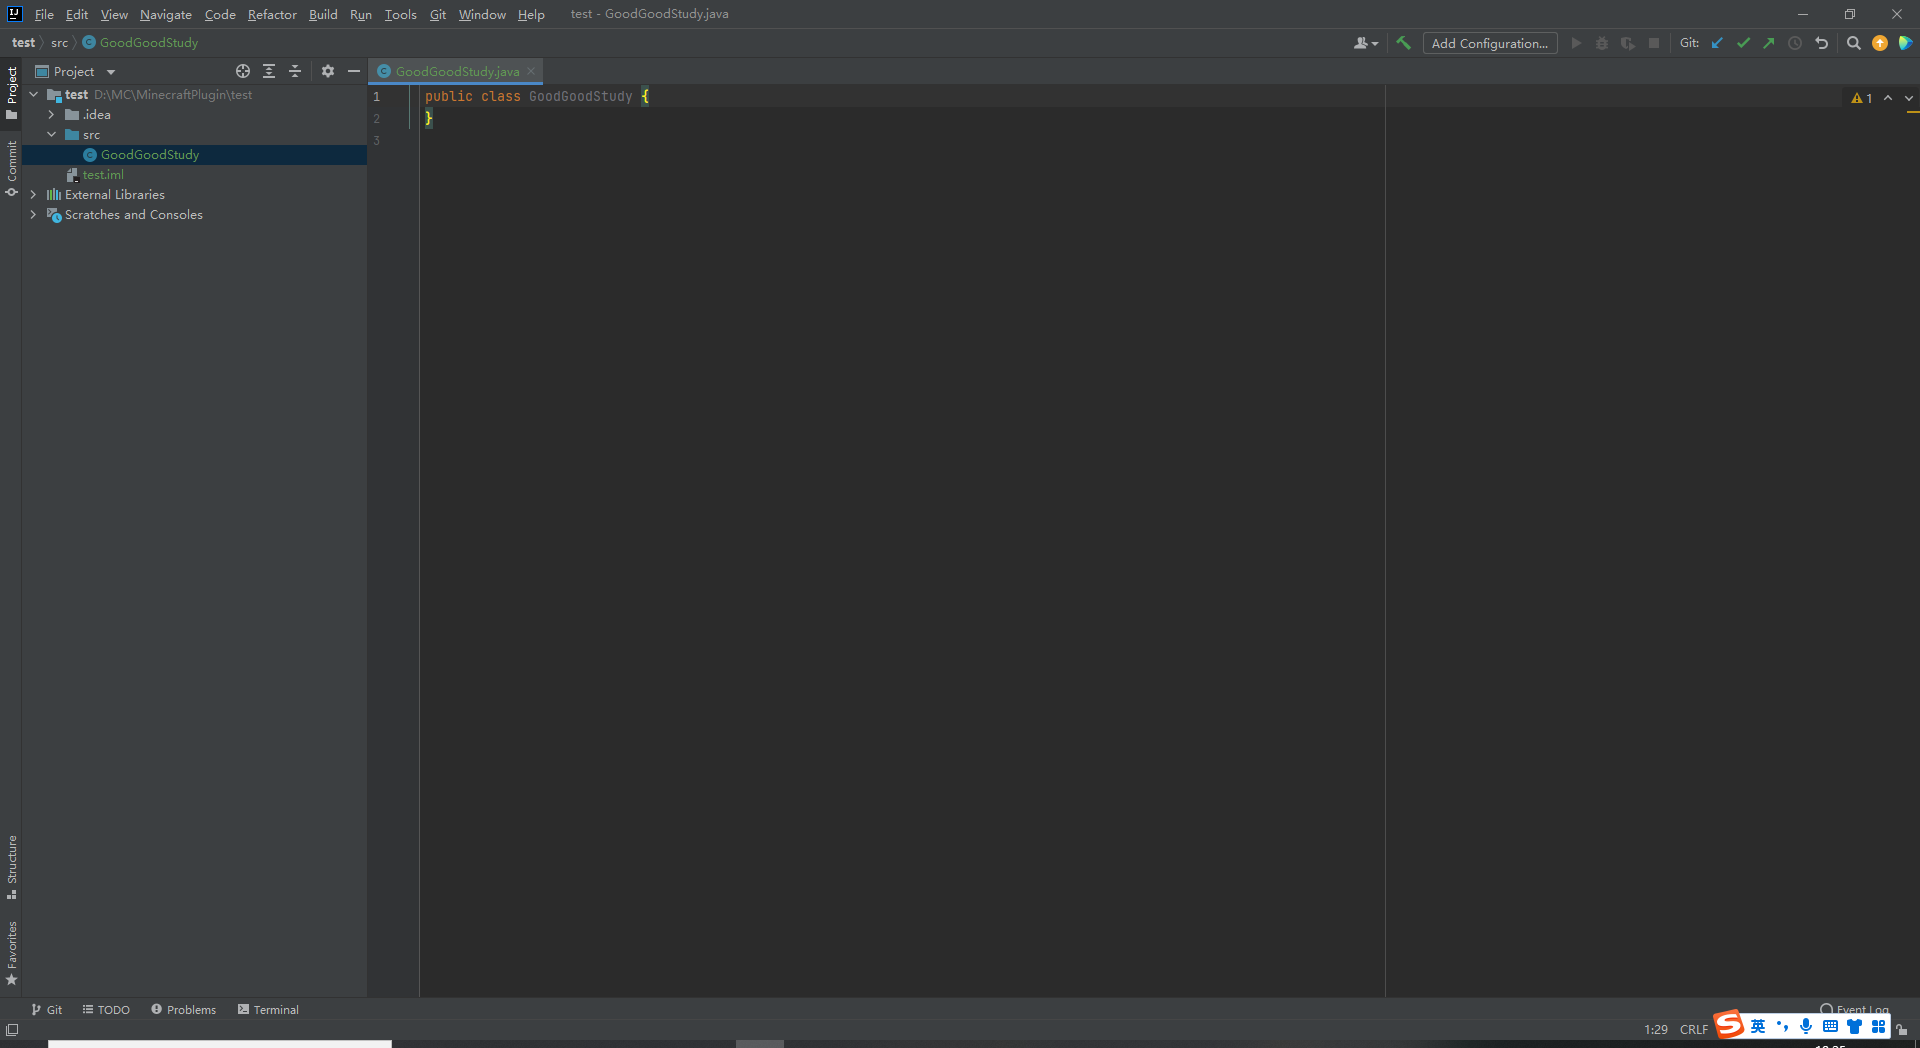Click Git Update Project blue arrow
The width and height of the screenshot is (1920, 1048).
point(1717,43)
